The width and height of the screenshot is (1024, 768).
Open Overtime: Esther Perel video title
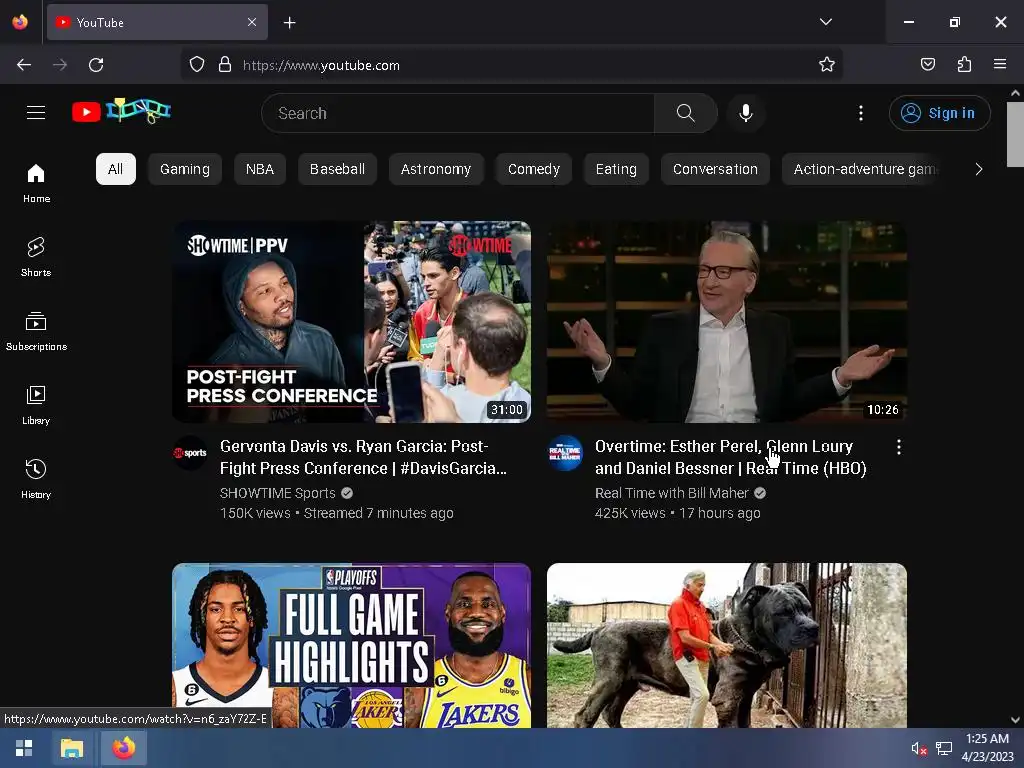point(730,457)
